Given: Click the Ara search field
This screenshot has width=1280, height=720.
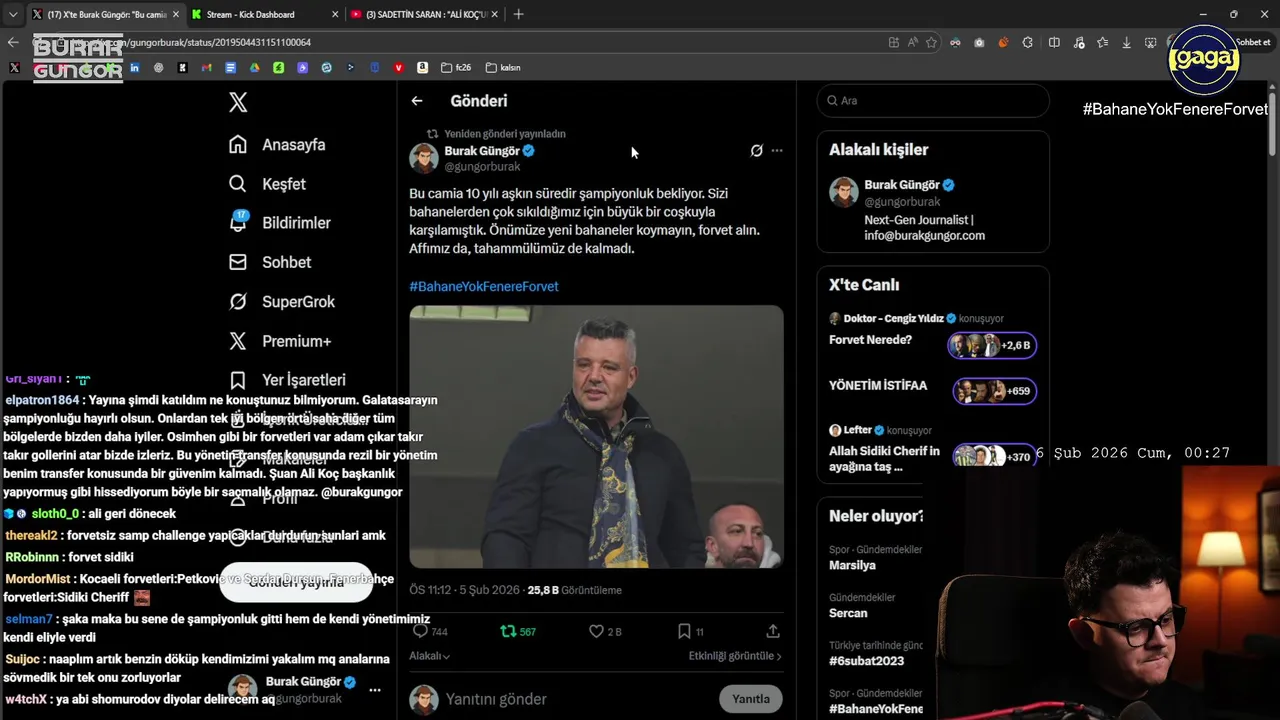Looking at the screenshot, I should click(933, 101).
